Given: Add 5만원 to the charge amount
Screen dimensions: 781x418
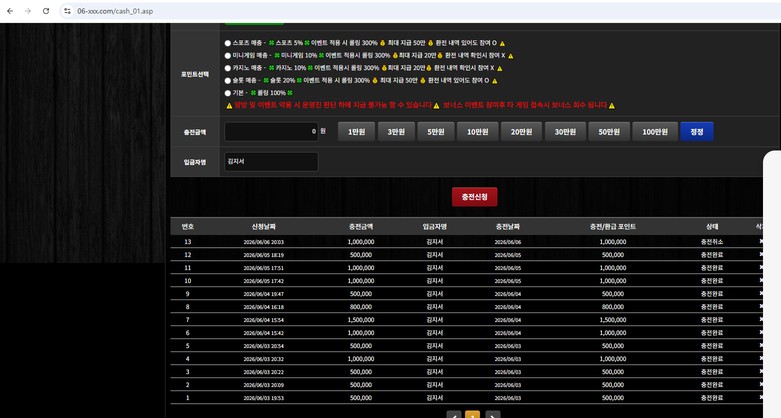Looking at the screenshot, I should tap(436, 132).
